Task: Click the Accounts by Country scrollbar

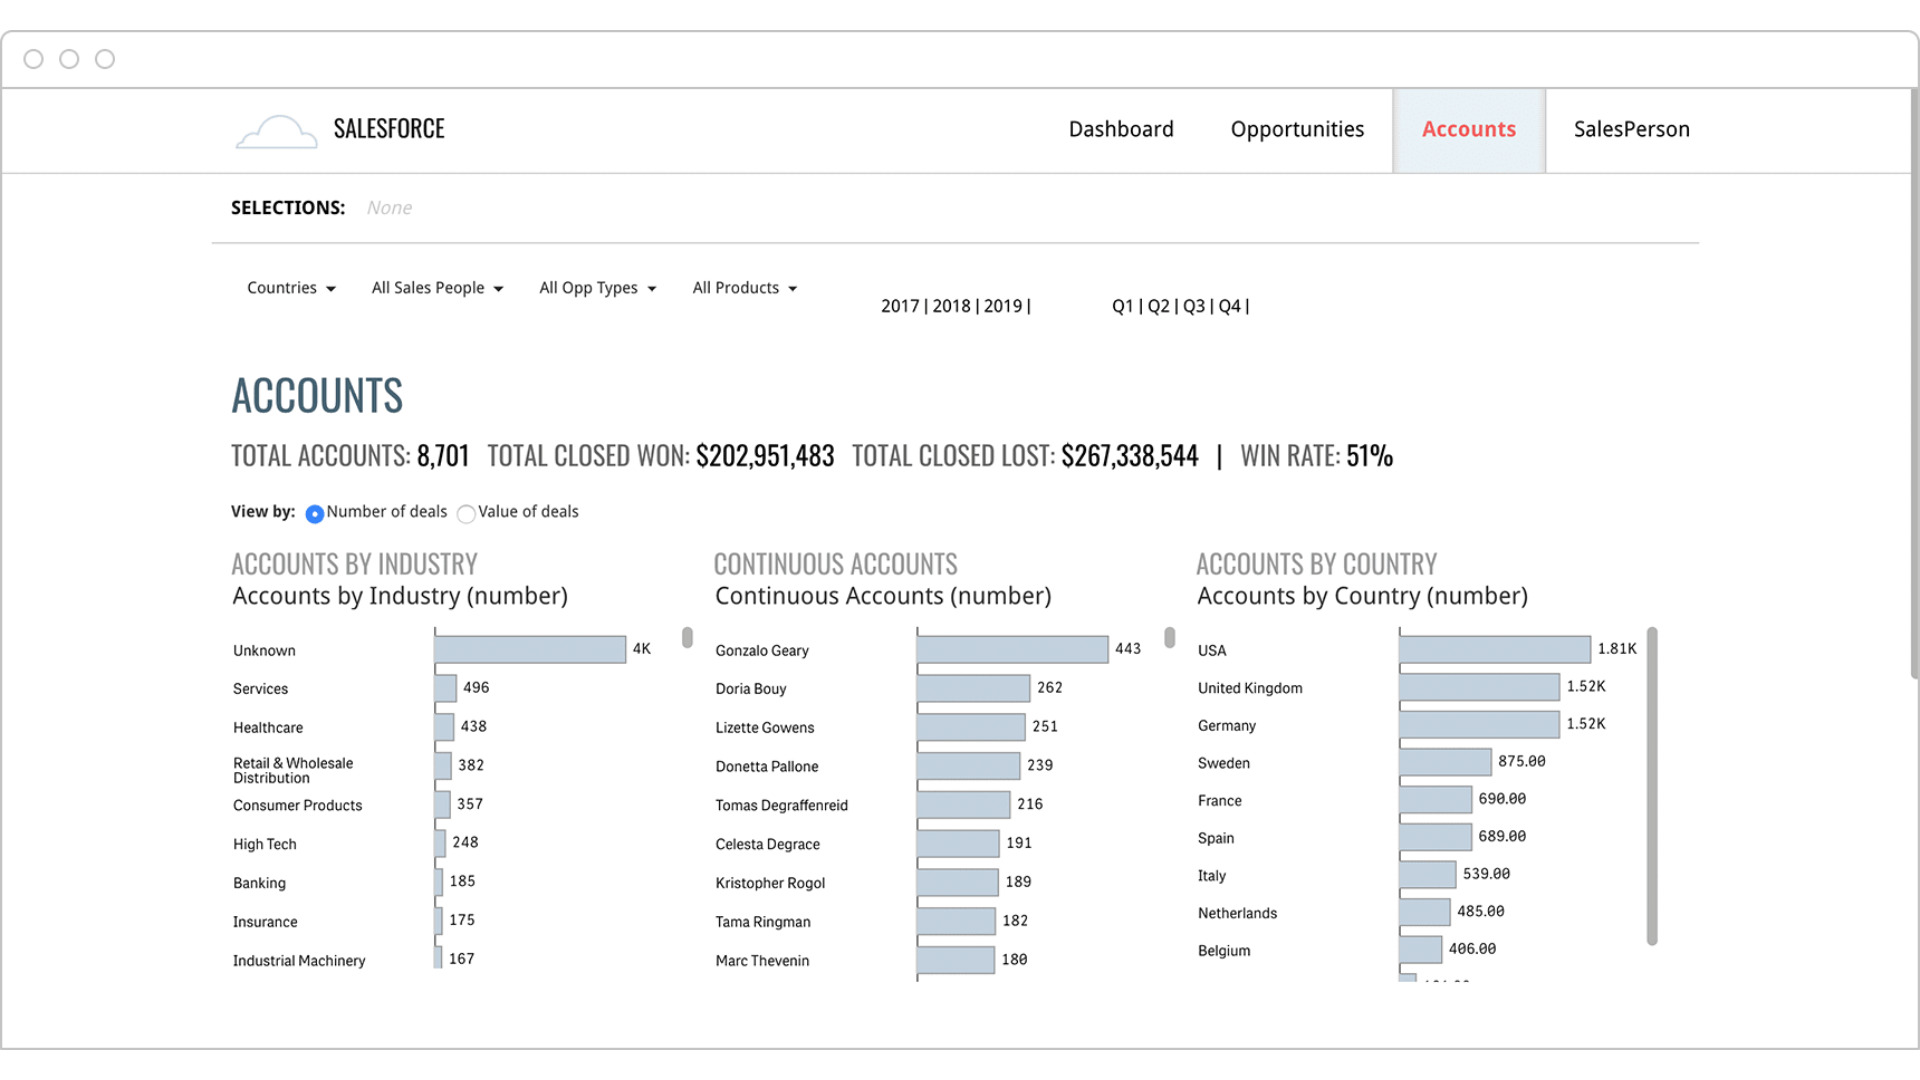Action: pos(1652,785)
